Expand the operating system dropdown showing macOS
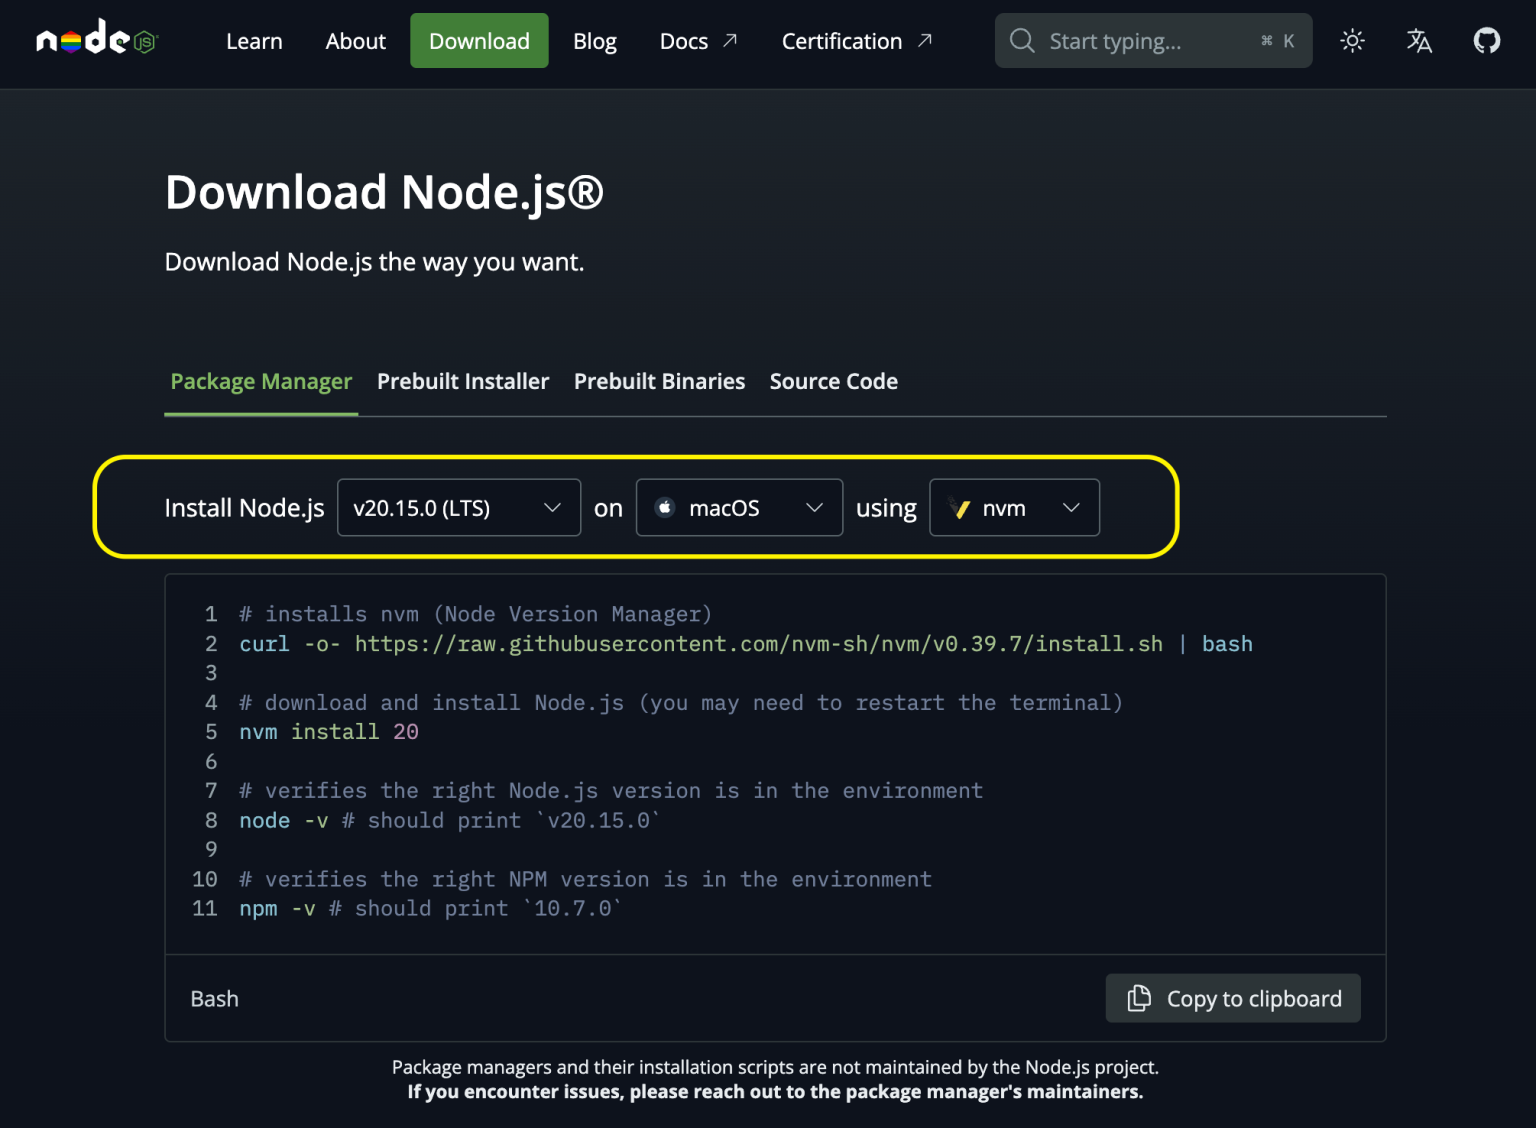This screenshot has height=1128, width=1536. pyautogui.click(x=739, y=507)
